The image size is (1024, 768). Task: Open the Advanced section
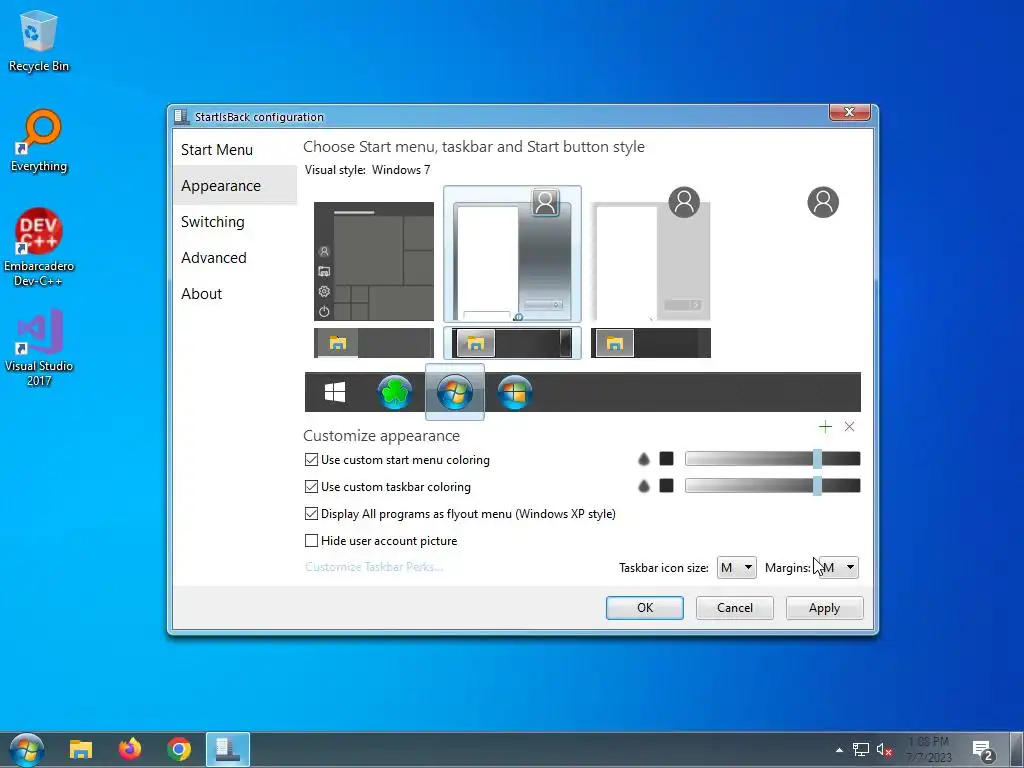click(234, 257)
